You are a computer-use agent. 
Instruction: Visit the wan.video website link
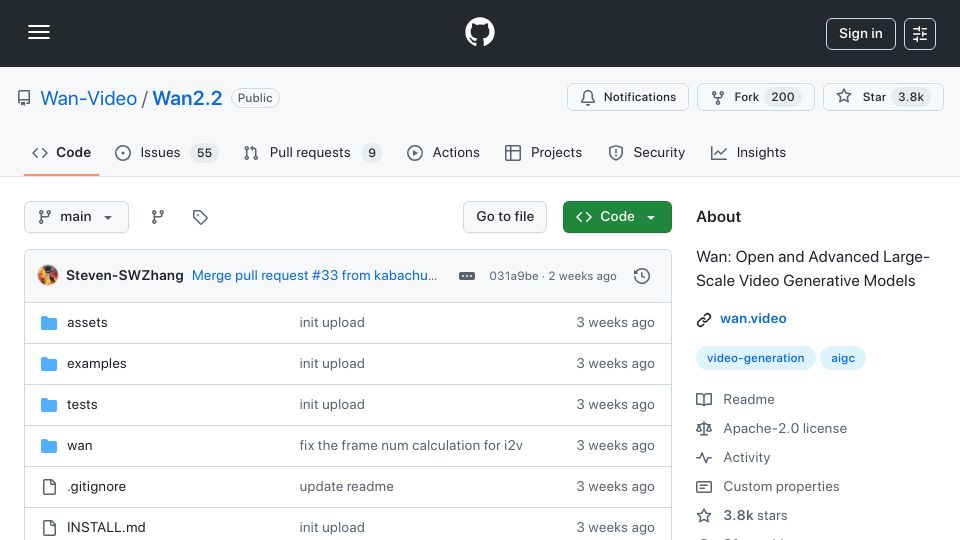pyautogui.click(x=753, y=318)
